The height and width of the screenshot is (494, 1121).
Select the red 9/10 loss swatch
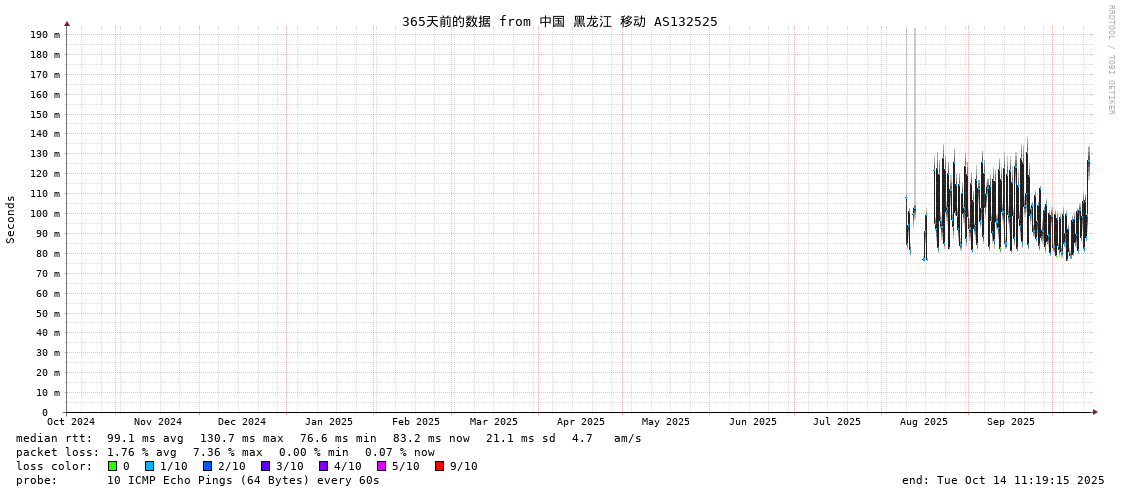coord(439,466)
